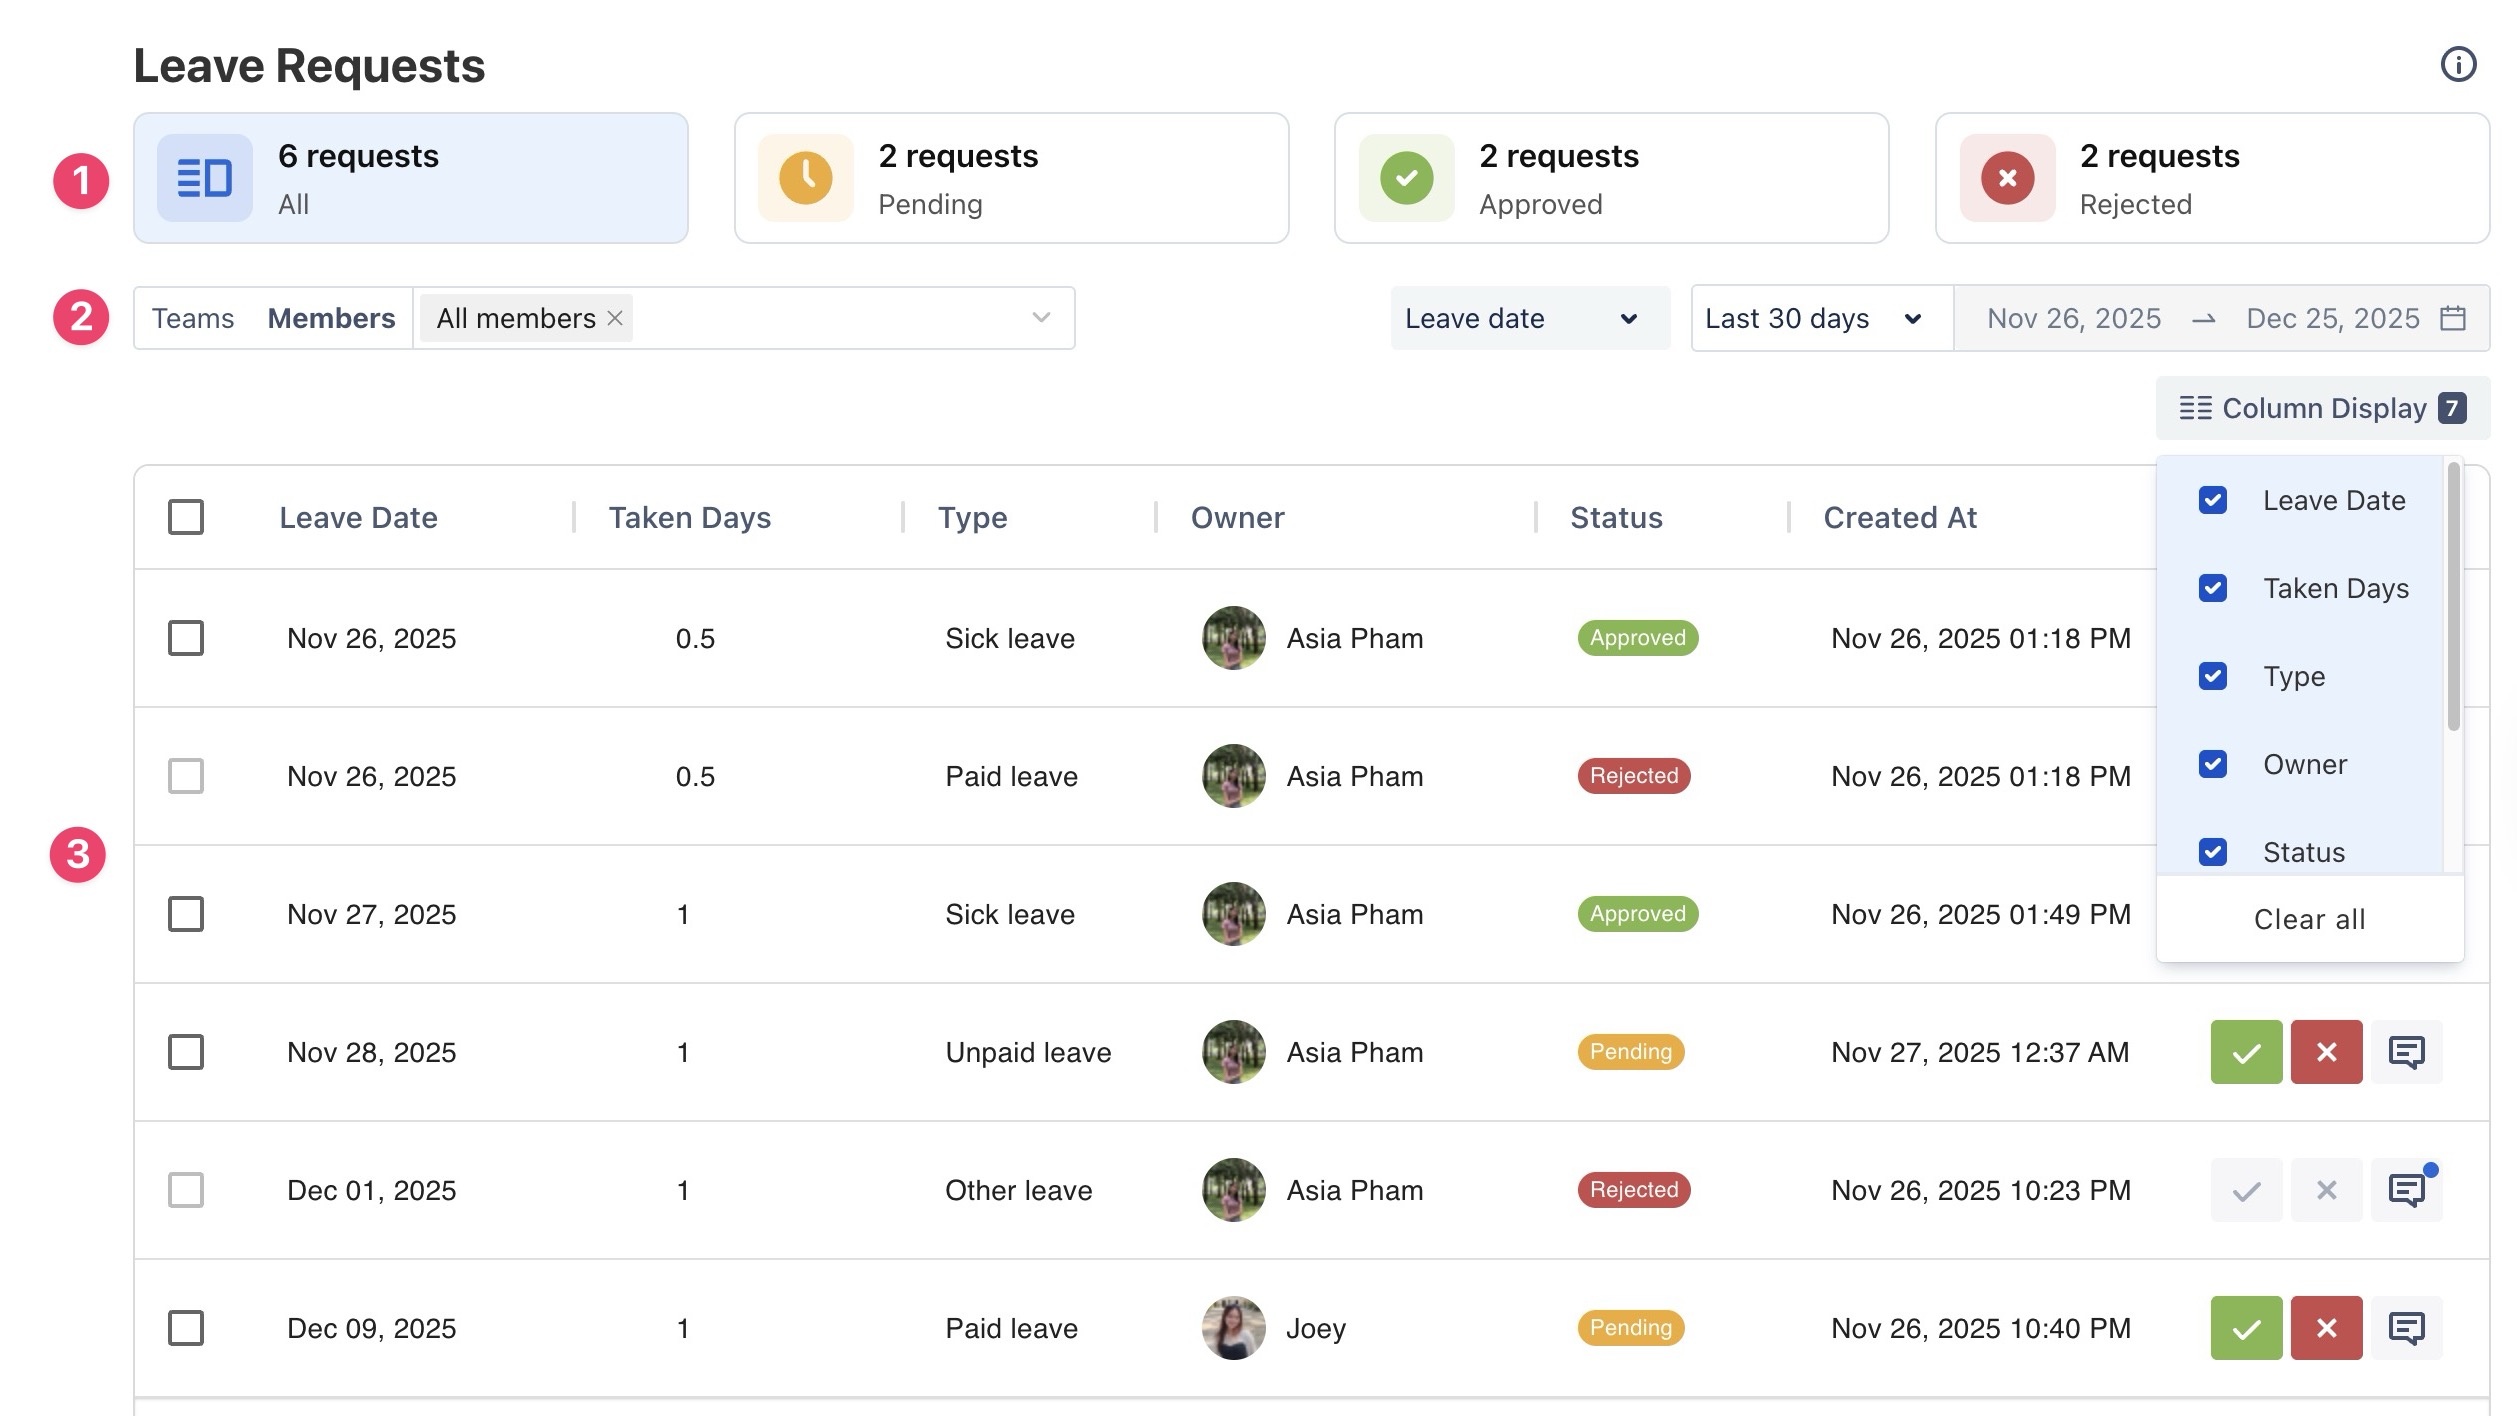Reject the Nov 28 unpaid leave request
The width and height of the screenshot is (2517, 1416).
tap(2325, 1052)
